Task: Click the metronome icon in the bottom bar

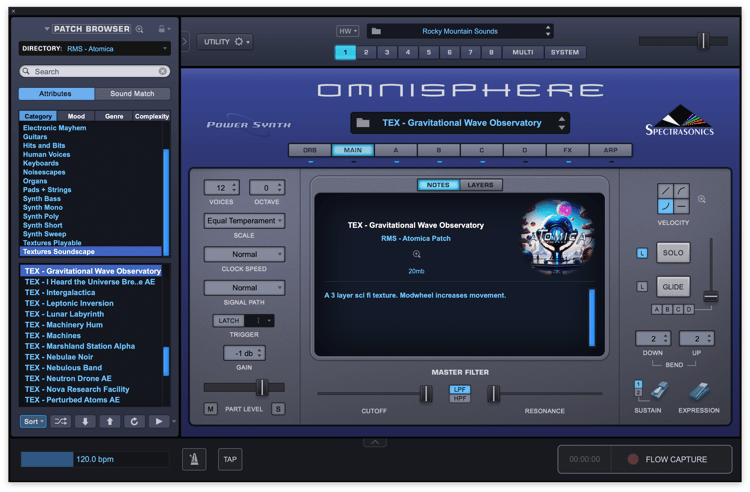Action: click(194, 459)
